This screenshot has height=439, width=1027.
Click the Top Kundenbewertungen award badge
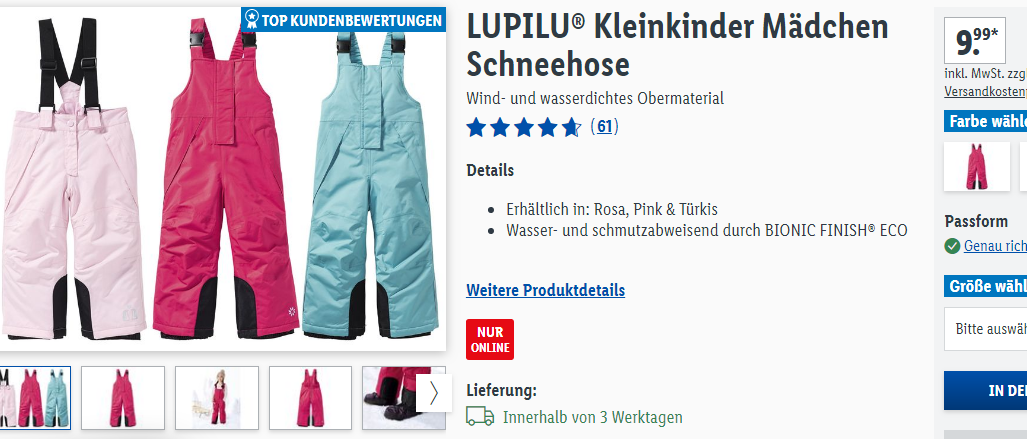343,20
